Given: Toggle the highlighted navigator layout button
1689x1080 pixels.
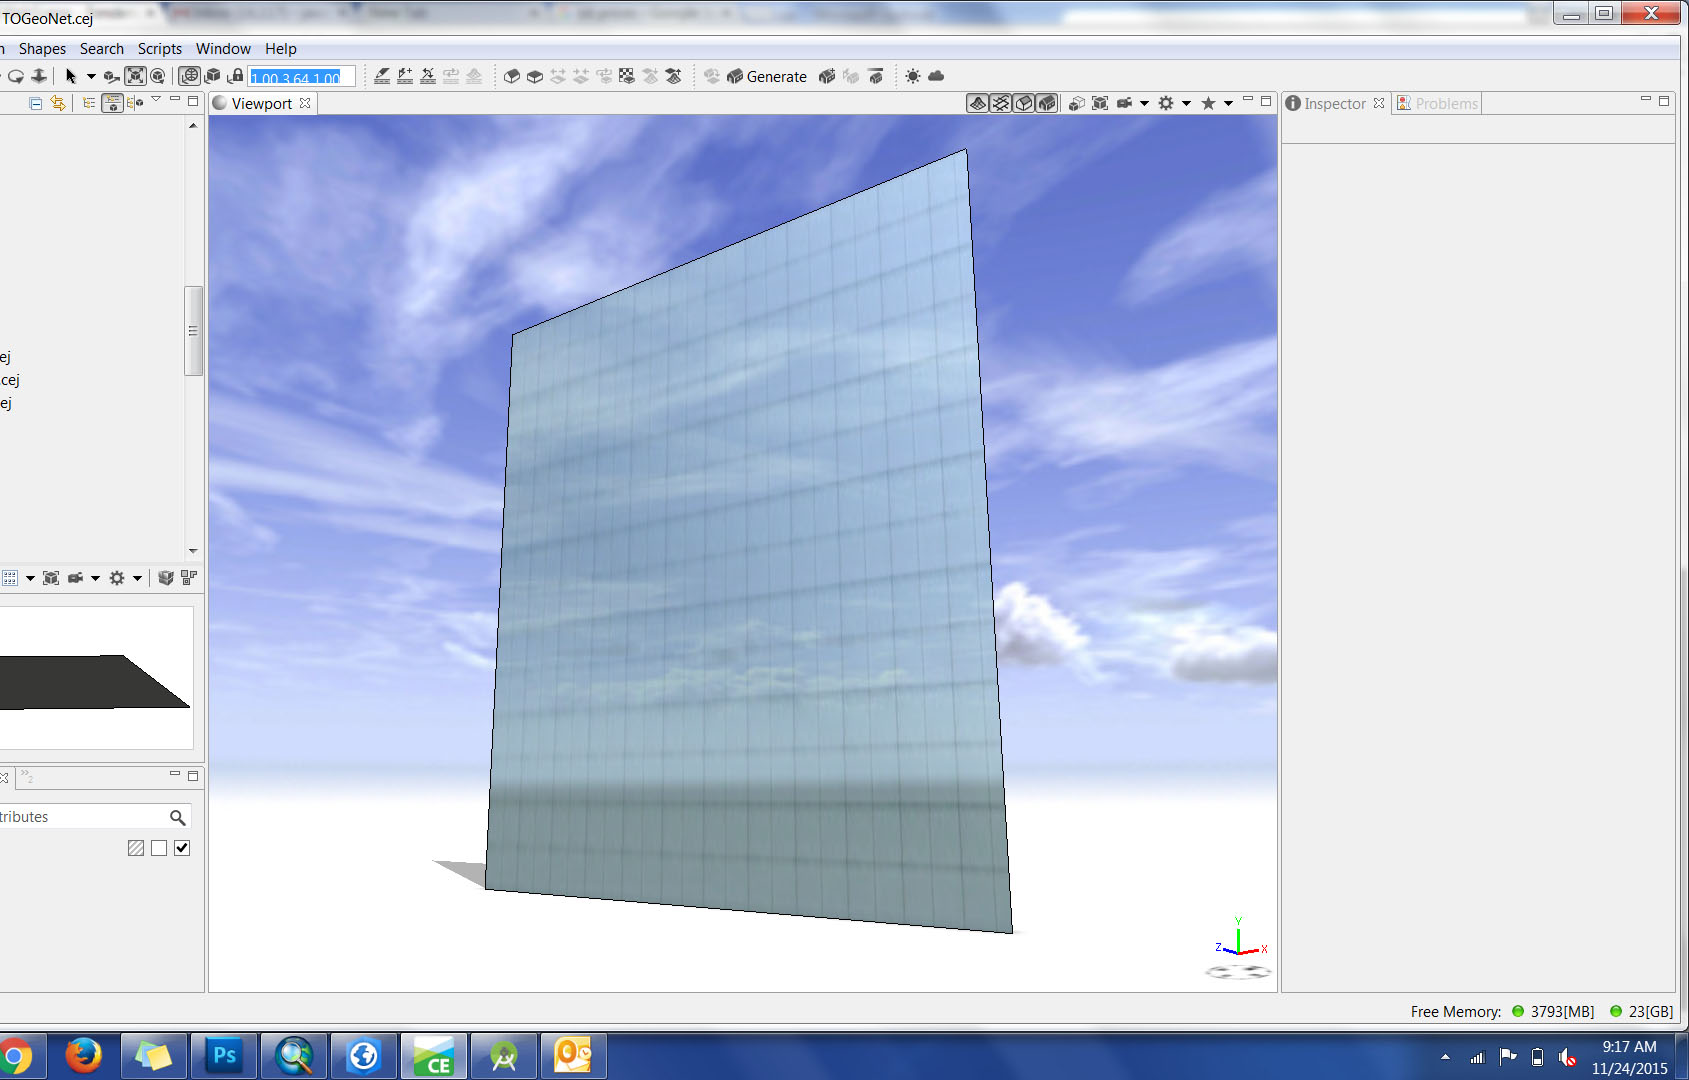Looking at the screenshot, I should point(112,103).
